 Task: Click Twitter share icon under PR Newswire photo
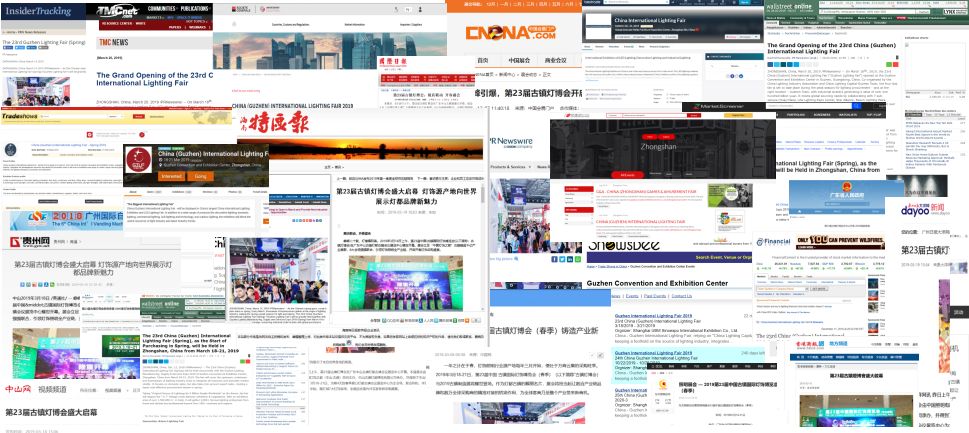(562, 259)
